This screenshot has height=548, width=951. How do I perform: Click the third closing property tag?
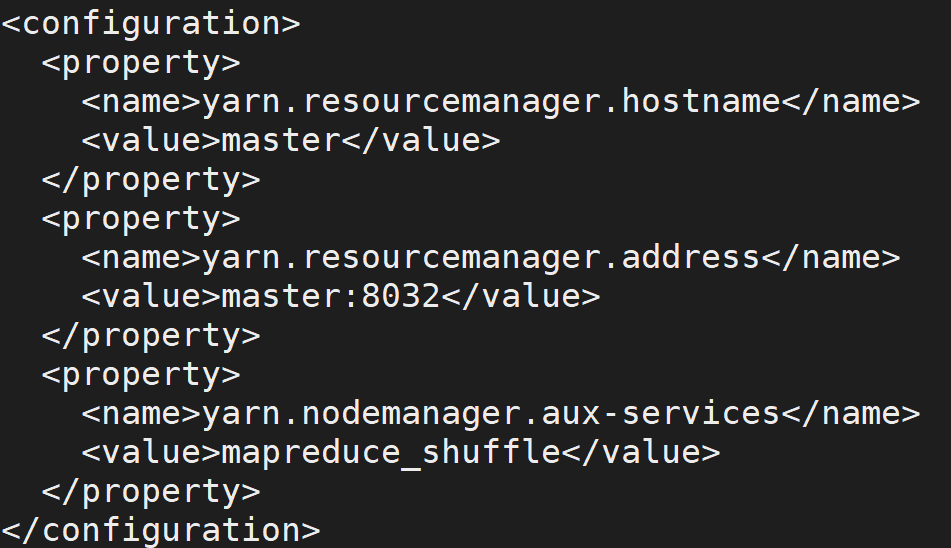point(151,493)
